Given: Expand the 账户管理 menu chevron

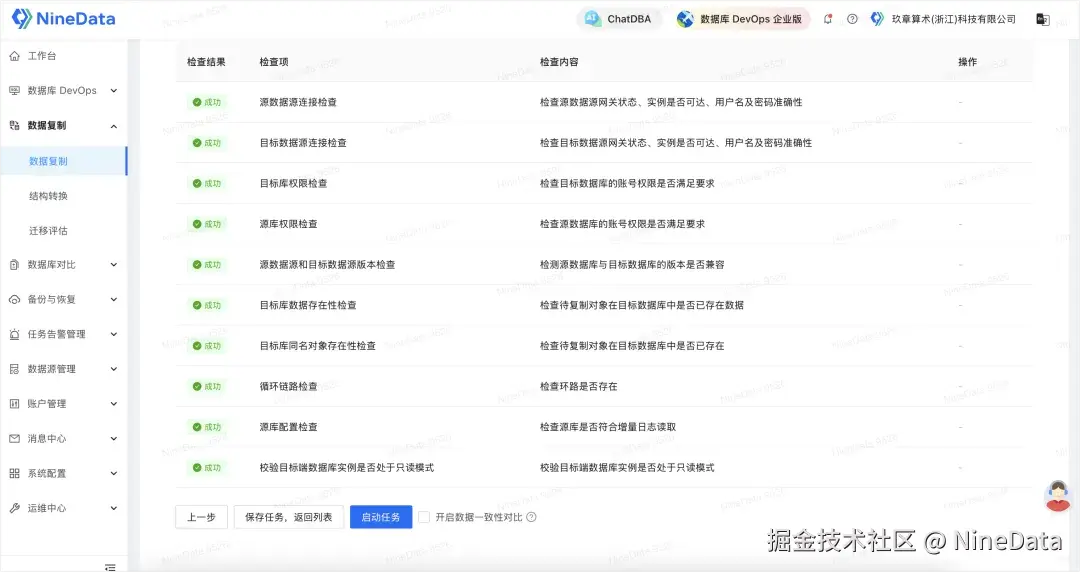Looking at the screenshot, I should (114, 404).
